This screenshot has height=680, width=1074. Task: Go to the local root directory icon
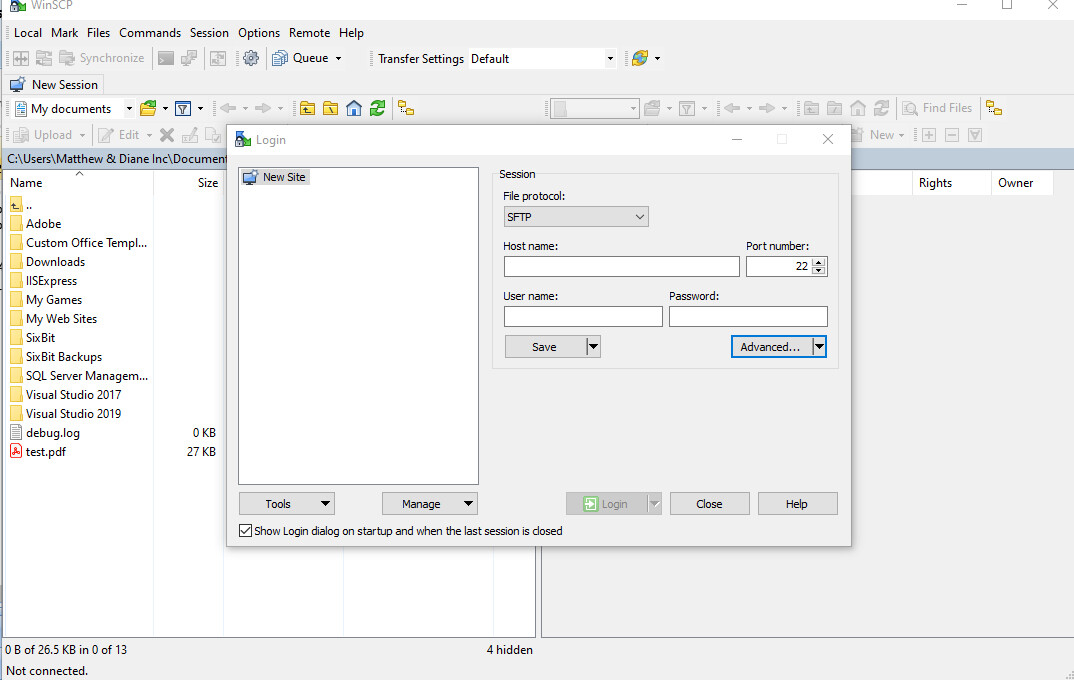[331, 108]
